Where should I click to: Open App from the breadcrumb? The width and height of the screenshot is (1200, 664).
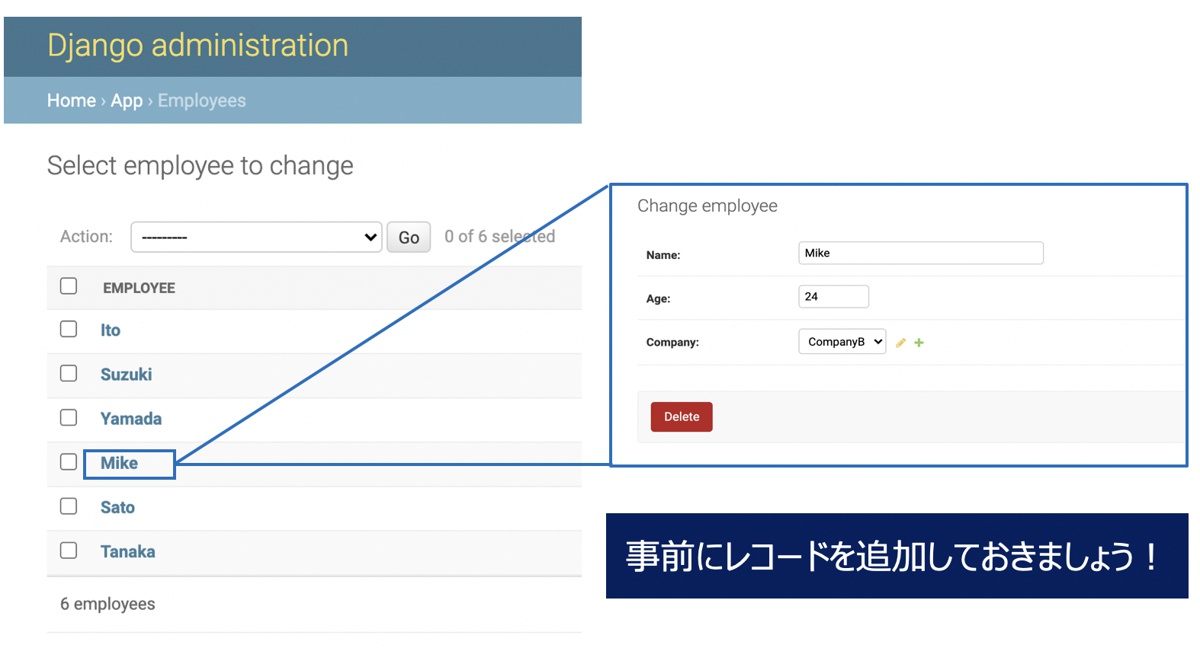126,100
